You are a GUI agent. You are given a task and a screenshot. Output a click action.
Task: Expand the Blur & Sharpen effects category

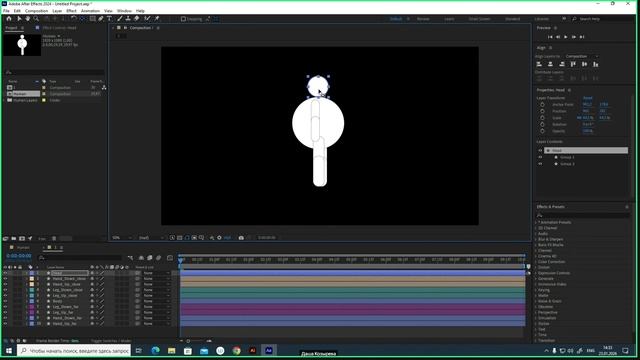(x=536, y=239)
